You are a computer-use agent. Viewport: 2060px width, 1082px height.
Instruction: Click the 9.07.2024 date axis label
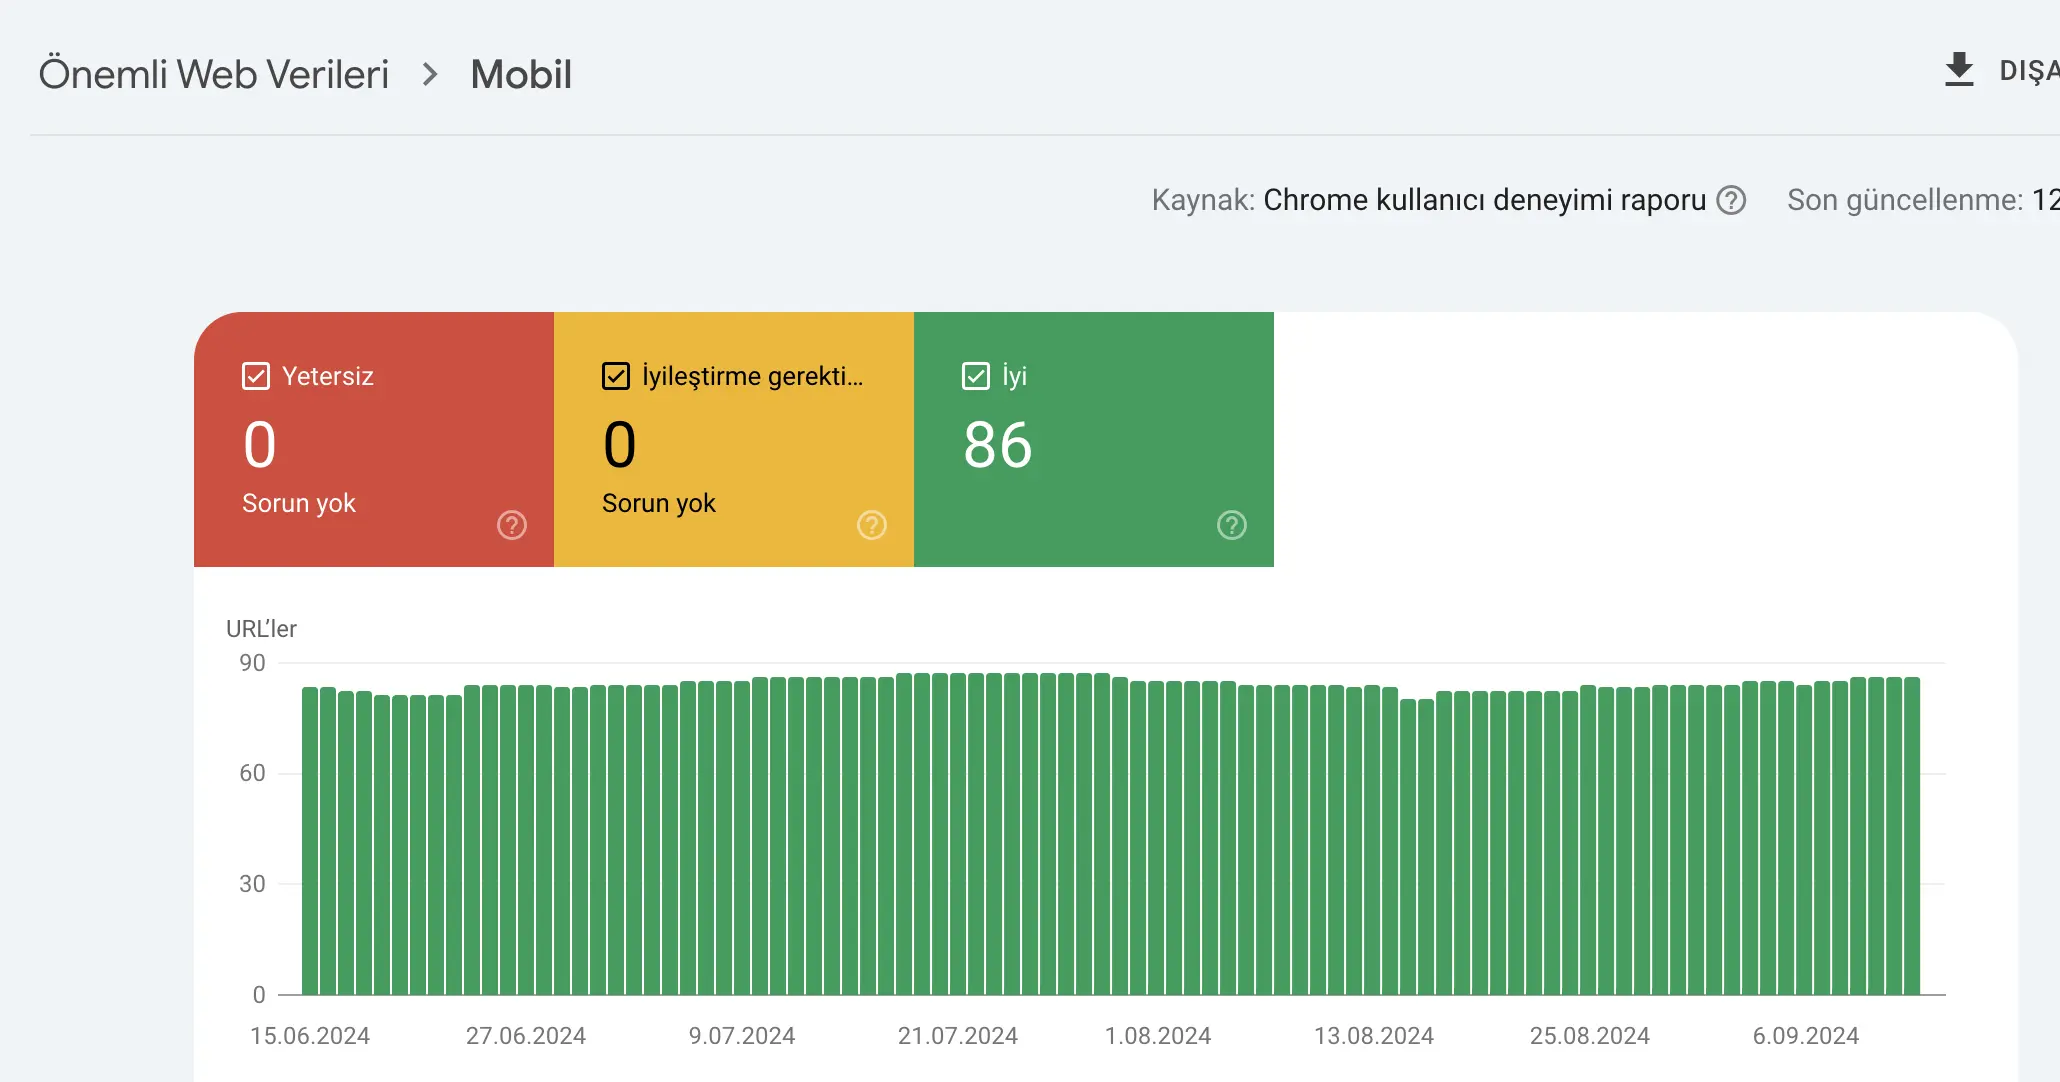pos(742,1036)
